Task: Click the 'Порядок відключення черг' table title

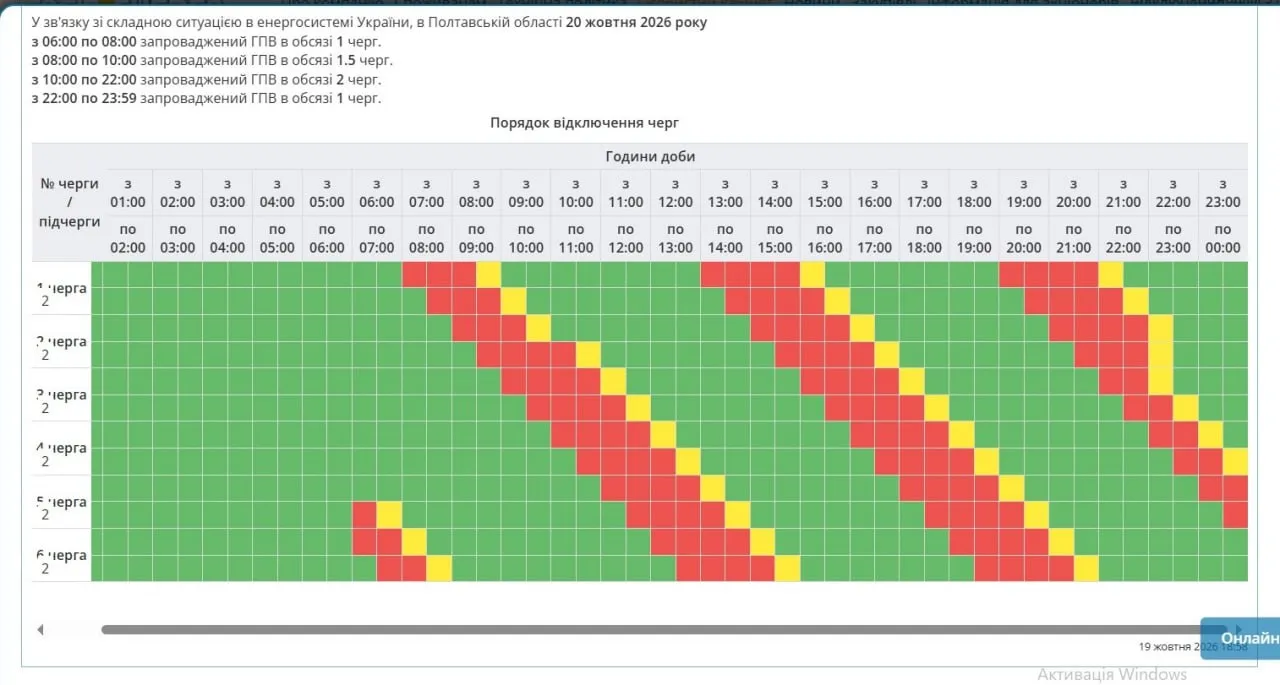Action: (585, 122)
